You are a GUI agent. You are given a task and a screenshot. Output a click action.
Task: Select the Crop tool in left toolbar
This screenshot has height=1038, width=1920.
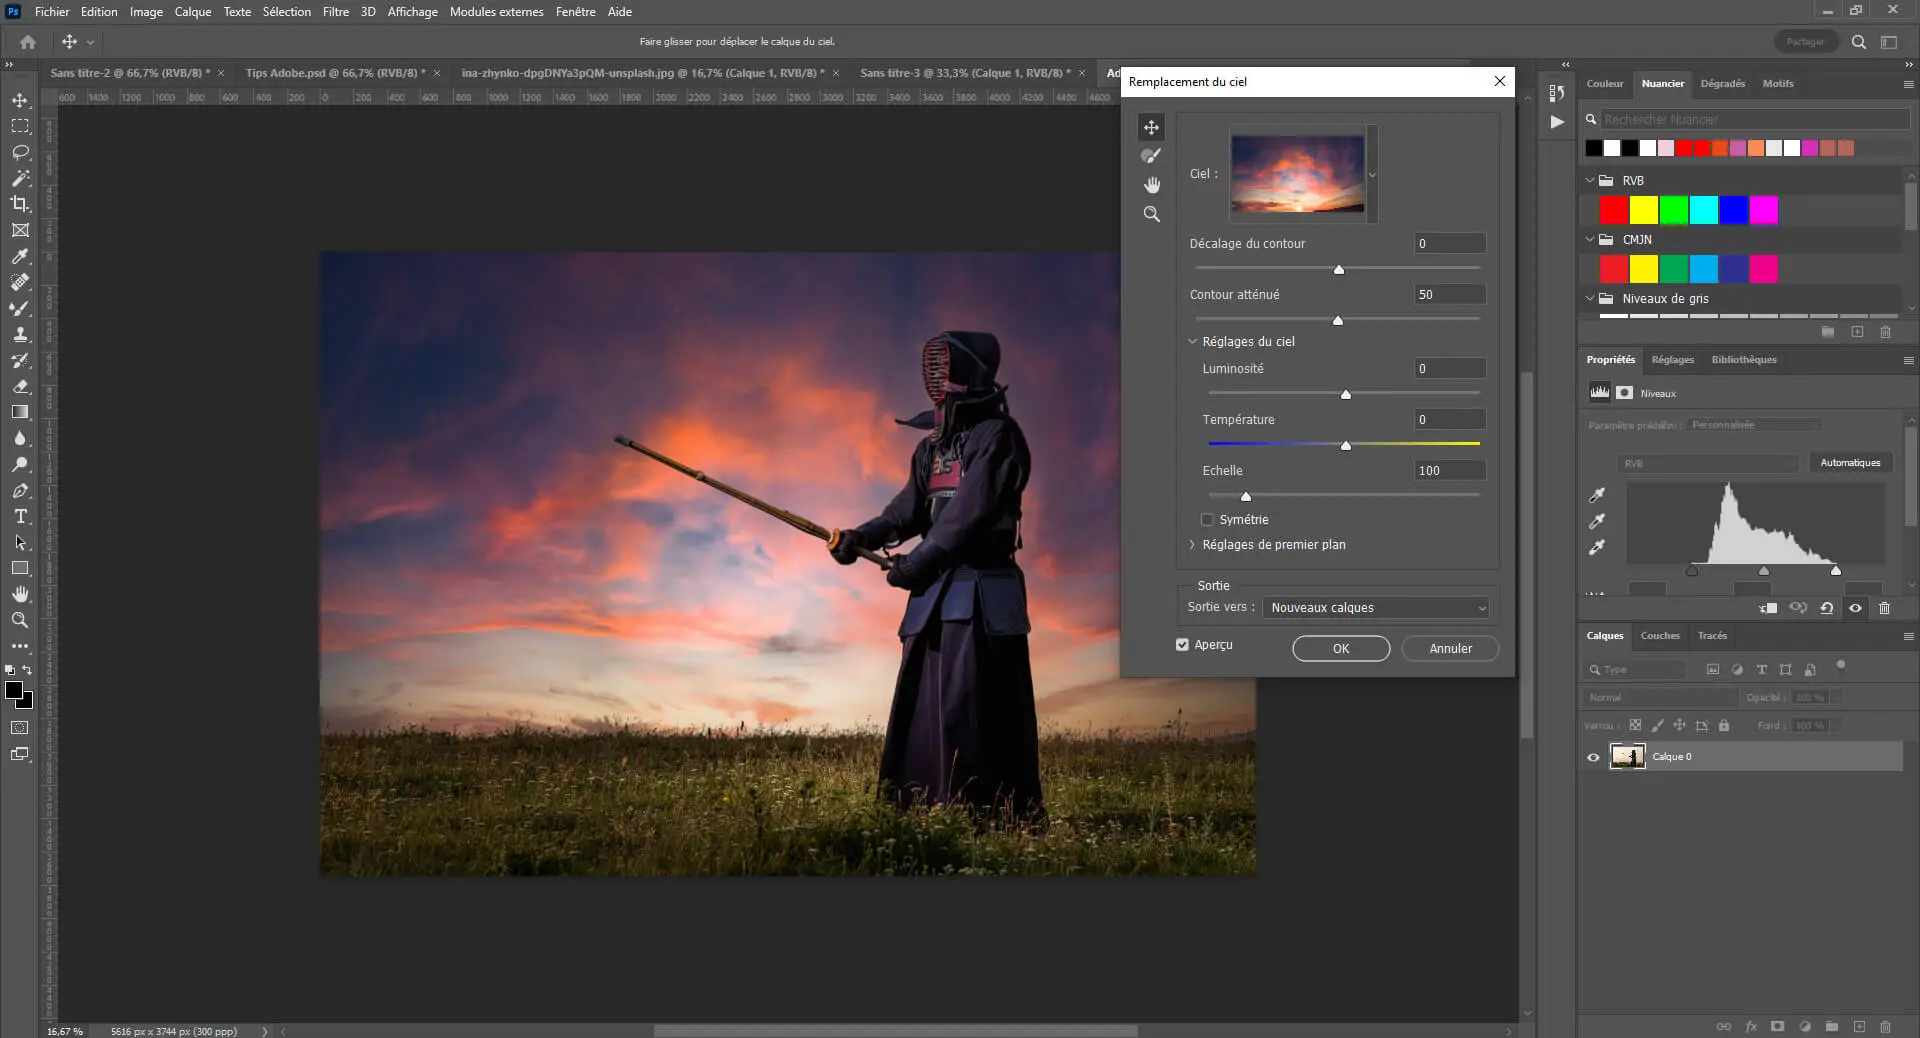coord(20,204)
